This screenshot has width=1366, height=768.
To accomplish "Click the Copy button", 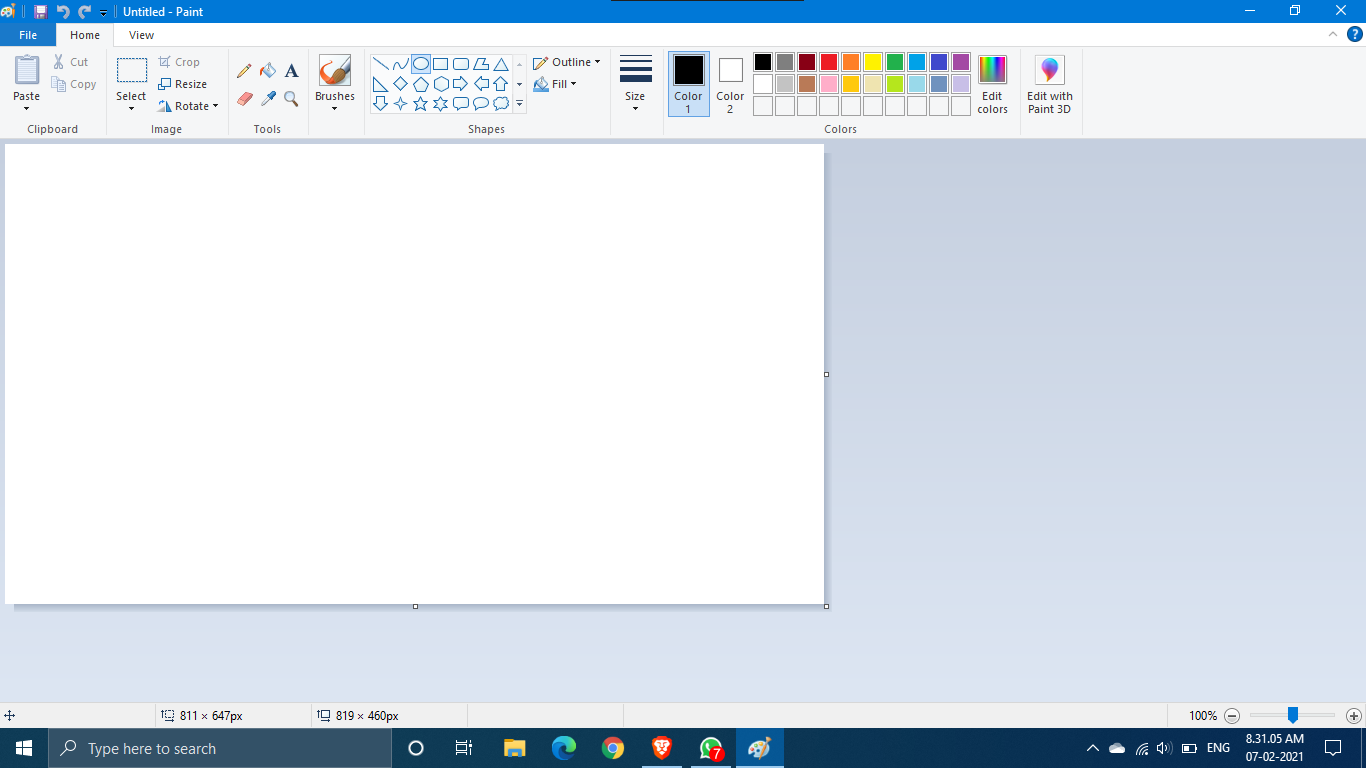I will click(x=75, y=84).
